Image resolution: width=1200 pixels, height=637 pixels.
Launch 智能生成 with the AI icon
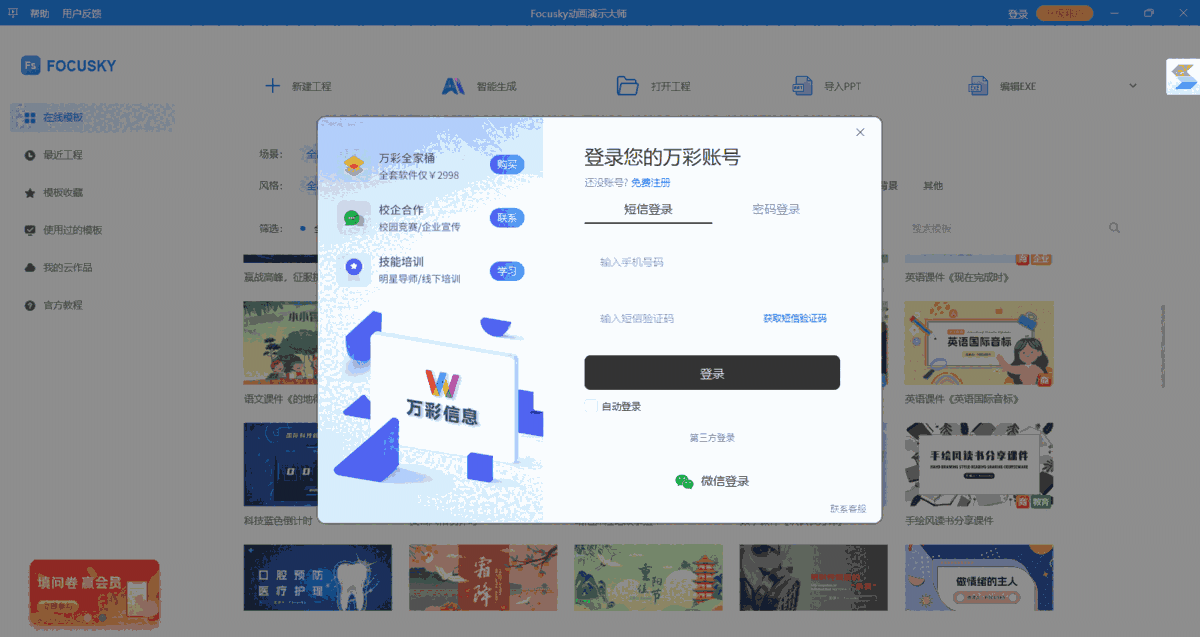coord(454,86)
